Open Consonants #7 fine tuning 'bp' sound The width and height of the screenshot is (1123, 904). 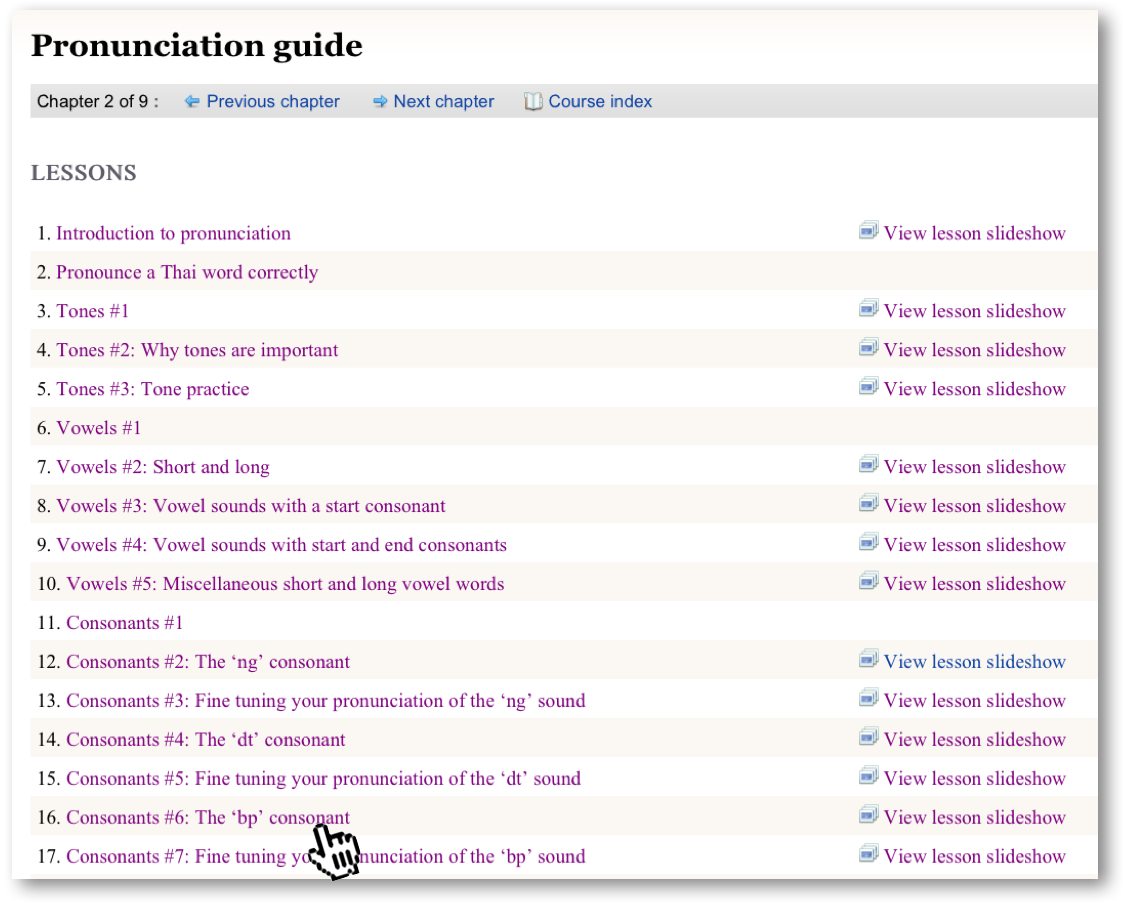coord(326,856)
